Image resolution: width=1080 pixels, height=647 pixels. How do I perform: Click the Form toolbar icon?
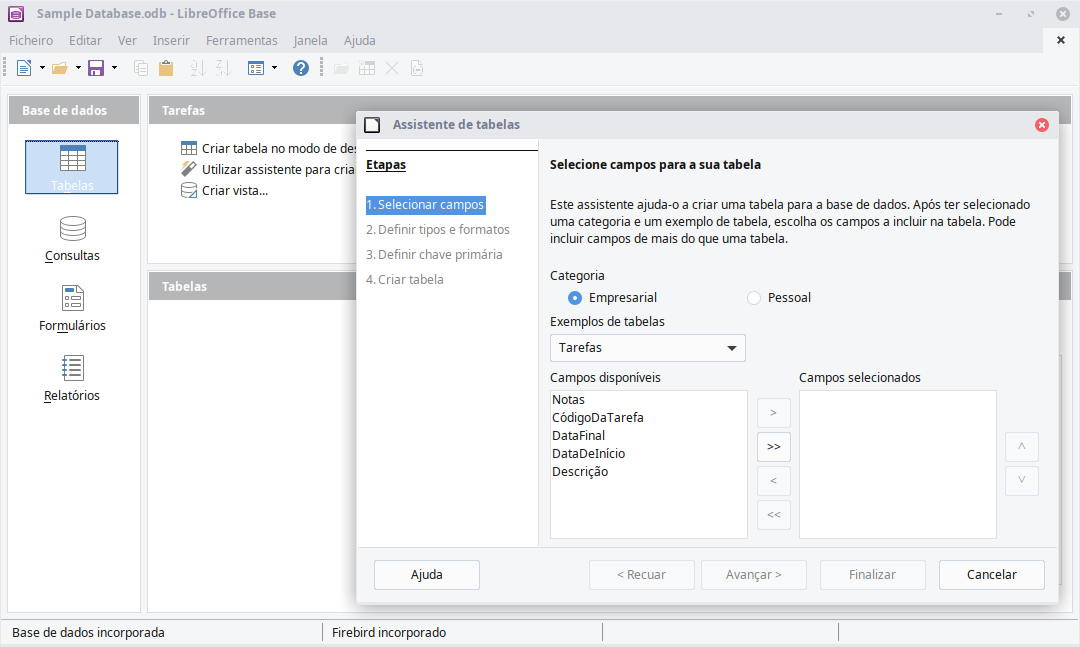pyautogui.click(x=255, y=68)
